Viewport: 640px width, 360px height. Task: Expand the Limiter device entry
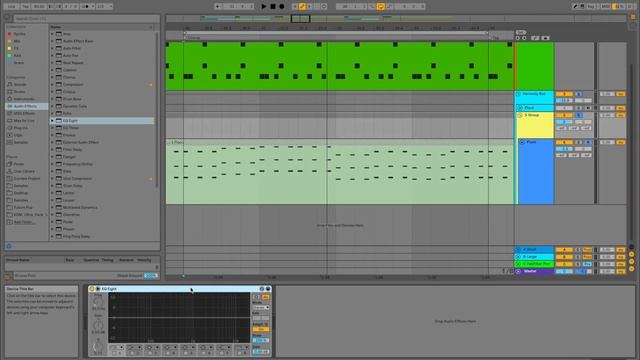[x=52, y=193]
